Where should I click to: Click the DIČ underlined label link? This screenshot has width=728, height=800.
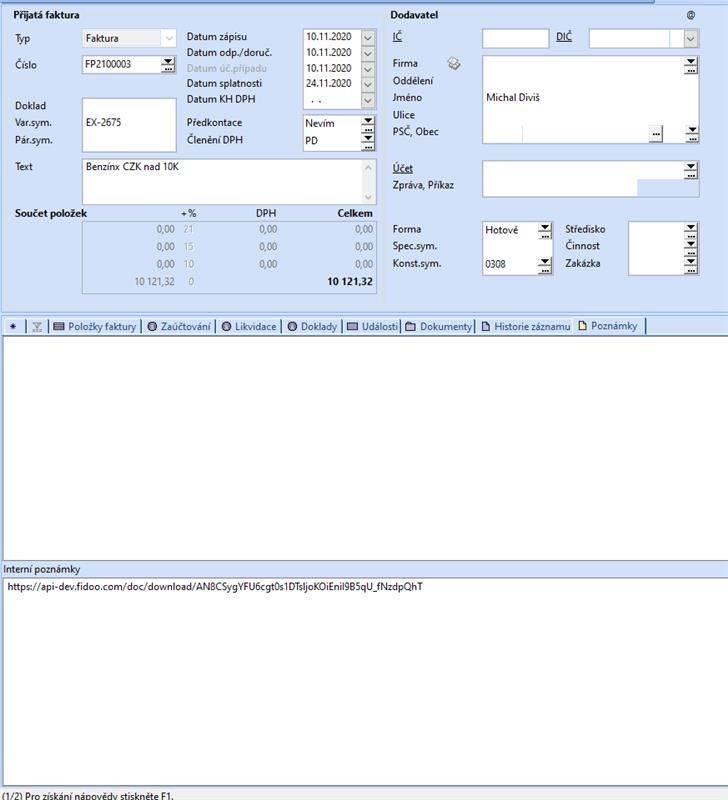(x=564, y=37)
